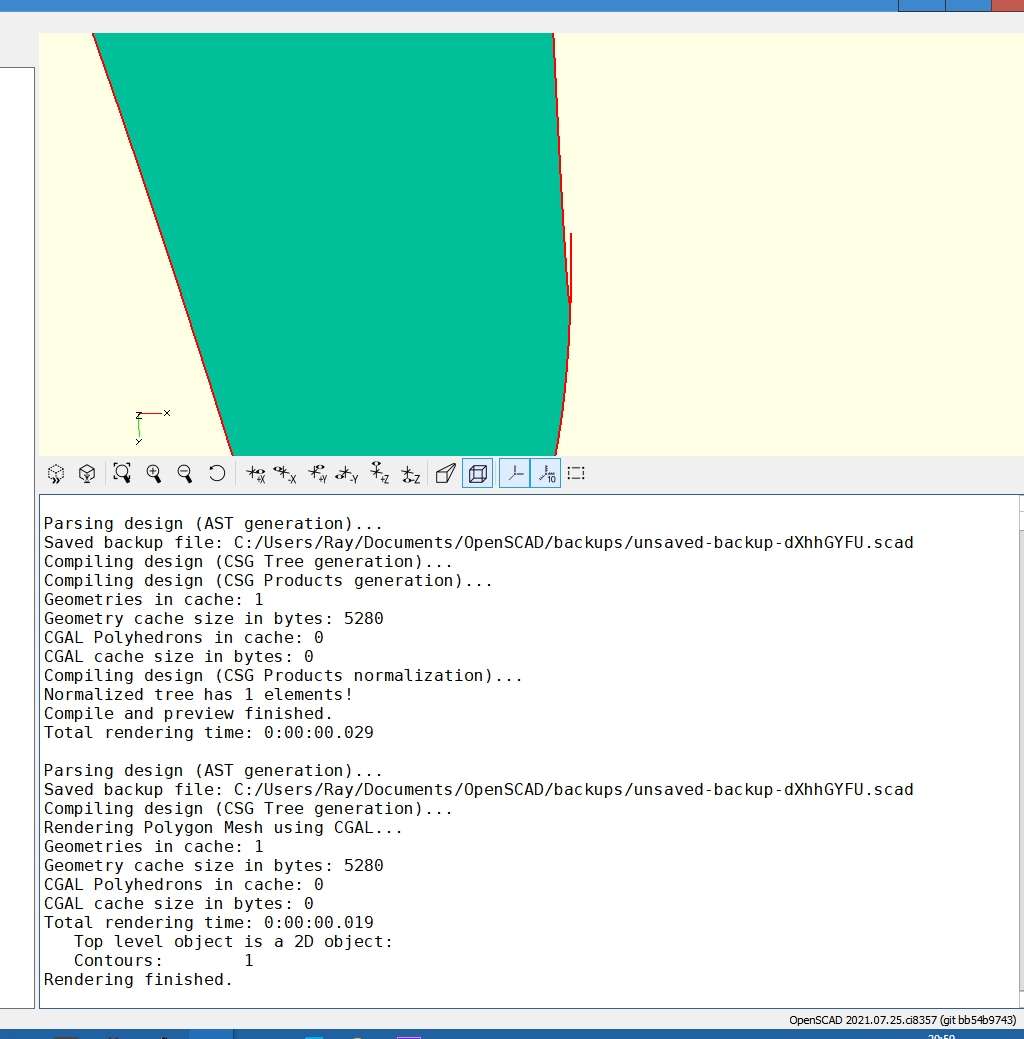This screenshot has width=1024, height=1039.
Task: Click the OpenSCAD version text in status bar
Action: tap(902, 1020)
